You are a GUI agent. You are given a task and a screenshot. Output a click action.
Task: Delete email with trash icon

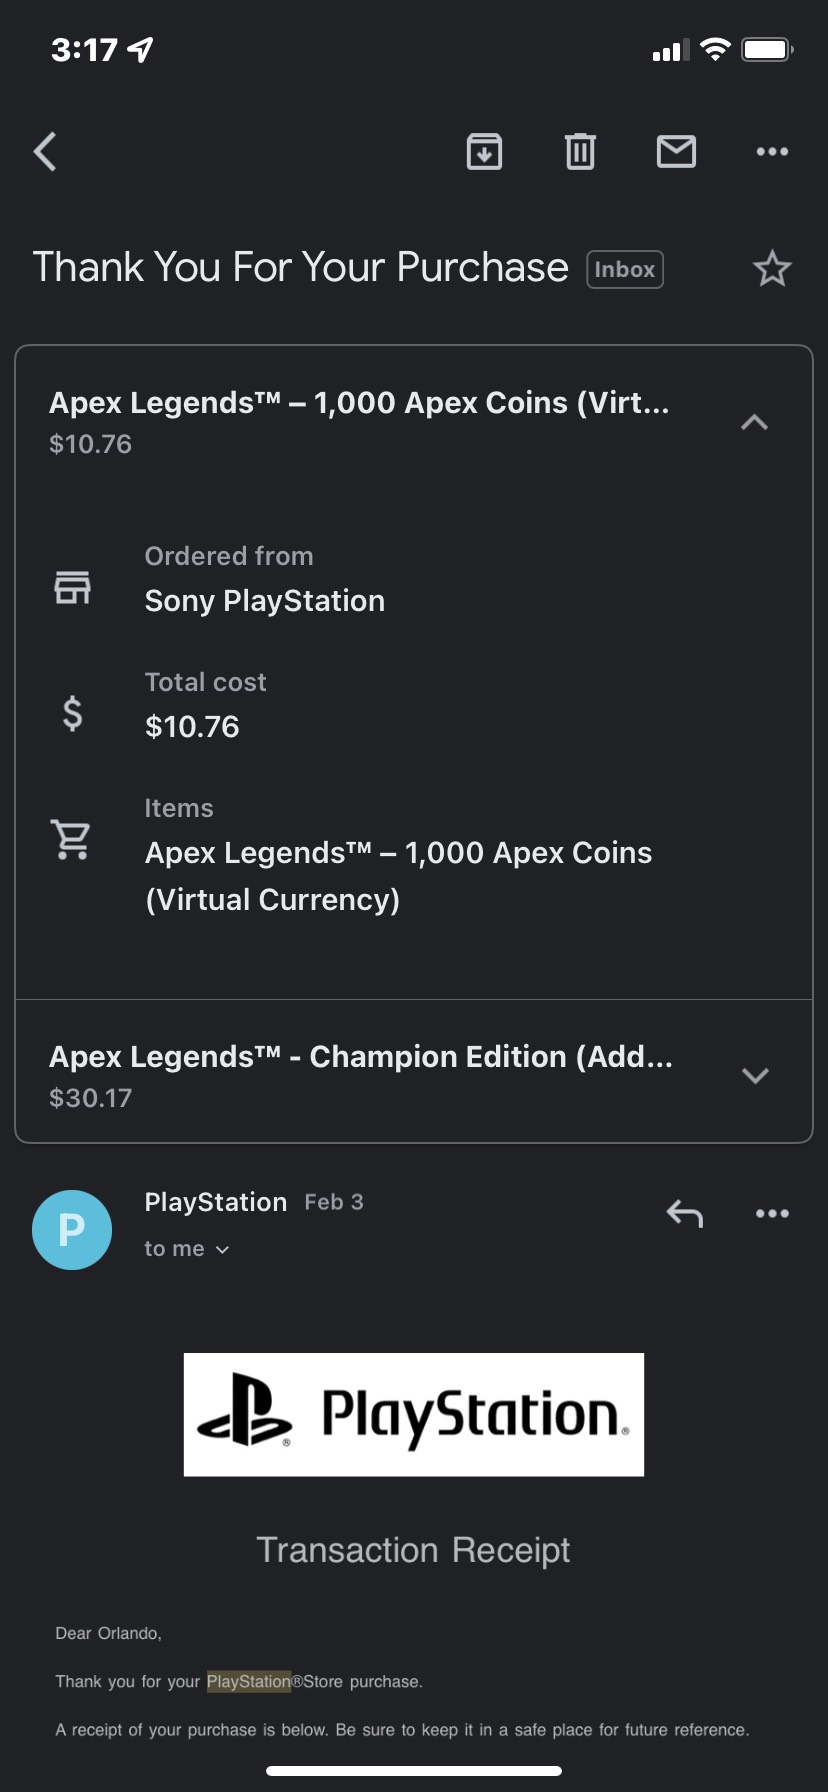[x=580, y=152]
